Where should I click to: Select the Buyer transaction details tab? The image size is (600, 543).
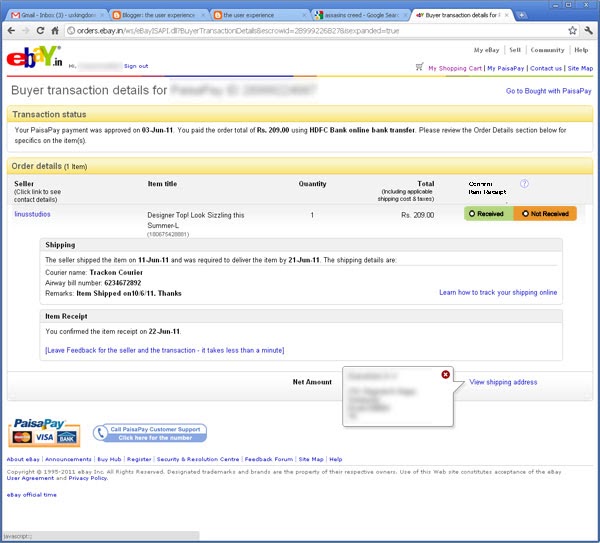point(461,15)
